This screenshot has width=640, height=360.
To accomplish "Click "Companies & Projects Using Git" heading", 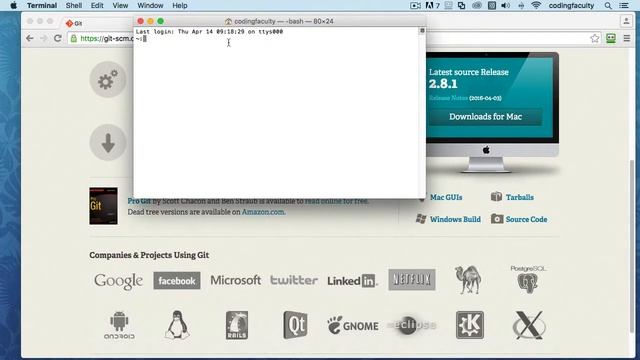I will pos(149,255).
